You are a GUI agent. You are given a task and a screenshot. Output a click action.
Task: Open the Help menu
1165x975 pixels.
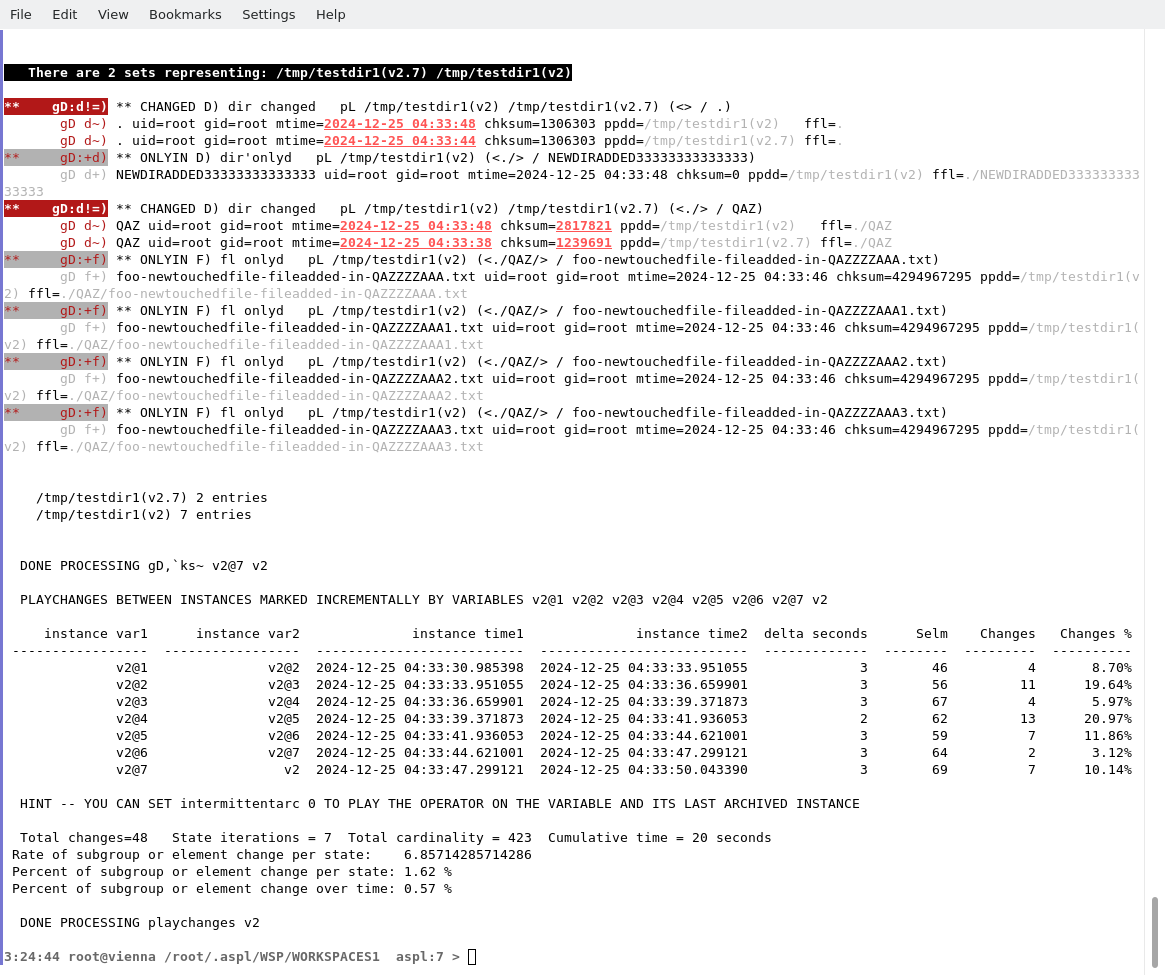click(330, 14)
